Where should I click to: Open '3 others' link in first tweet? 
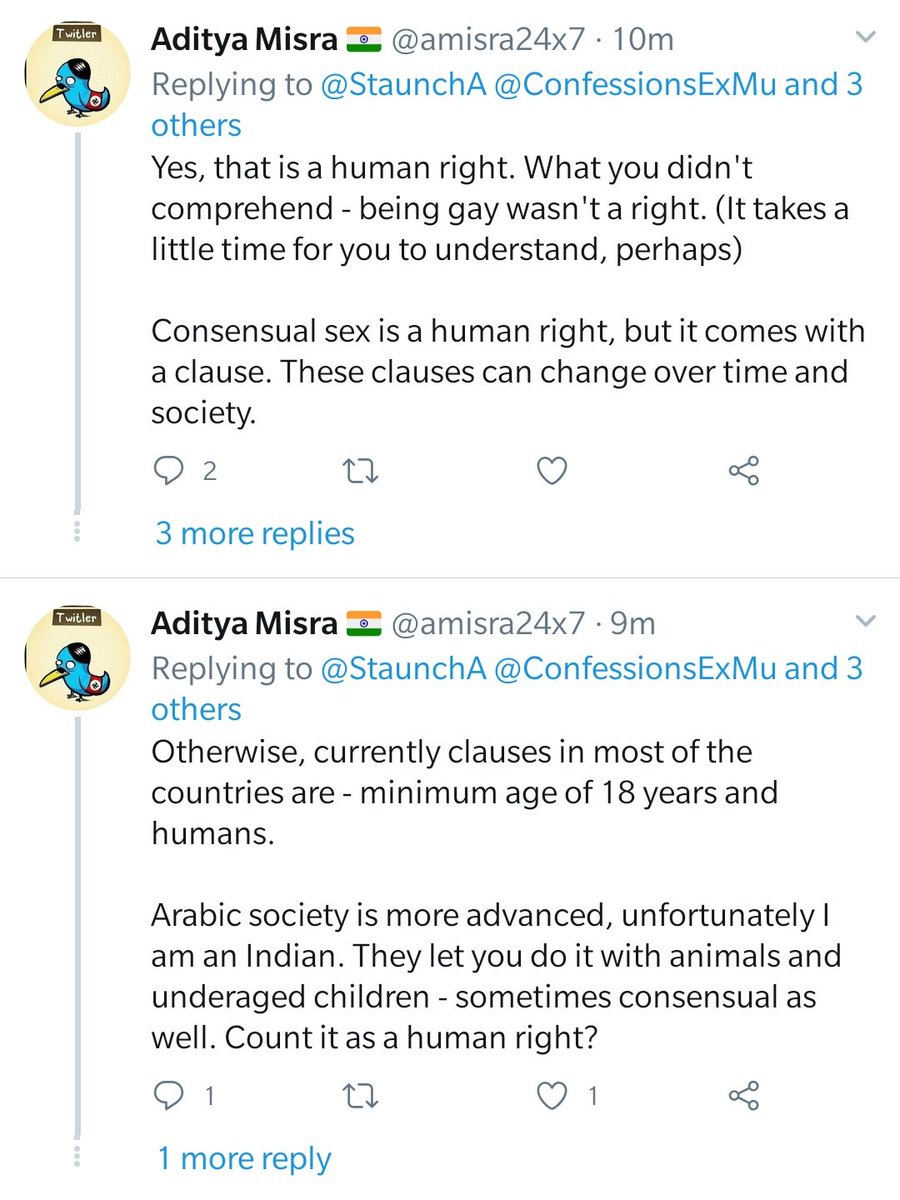[196, 125]
